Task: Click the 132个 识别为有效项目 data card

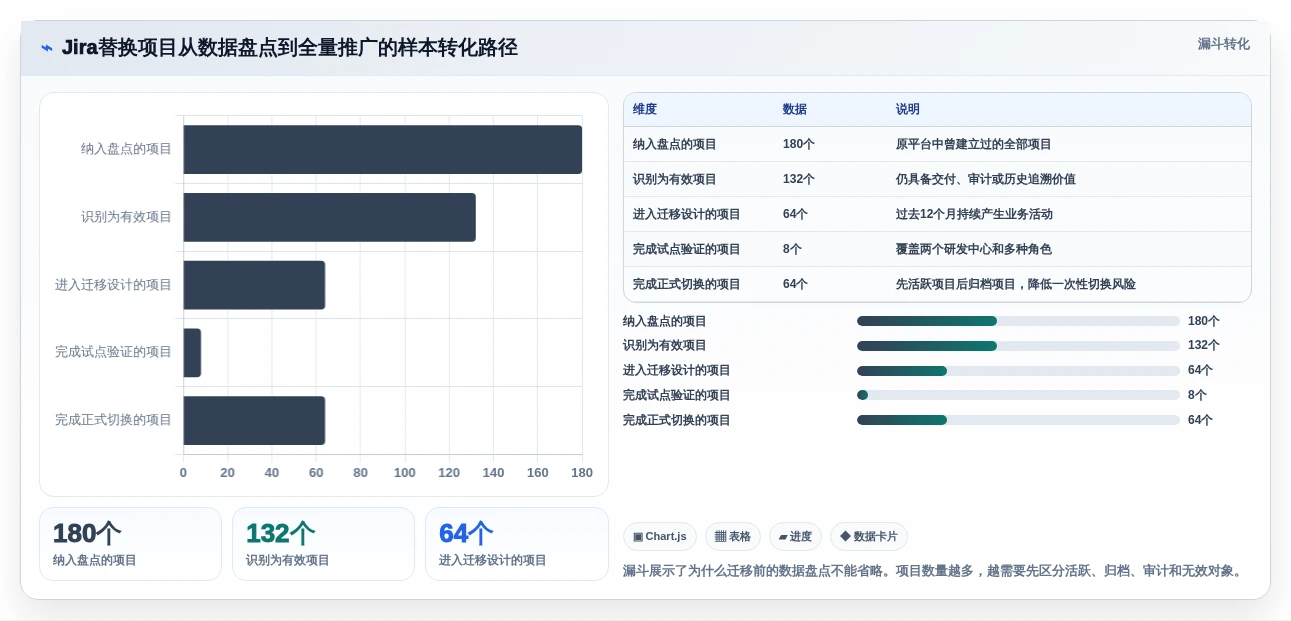Action: (323, 544)
